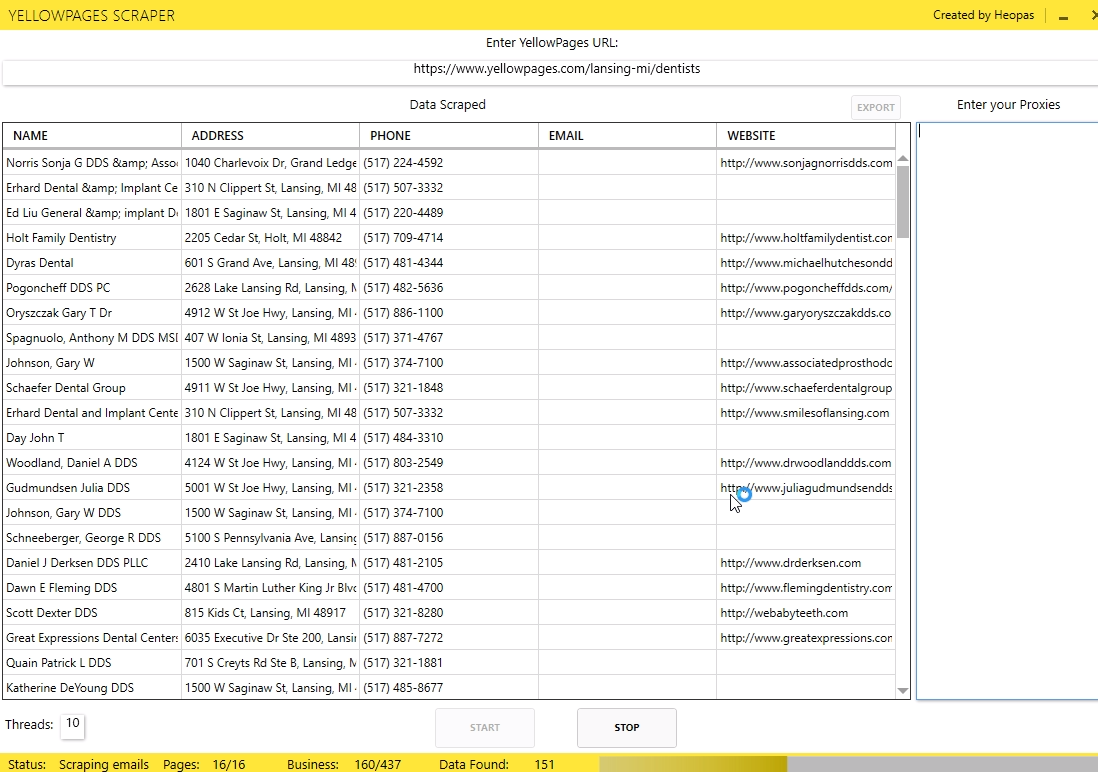Click inside the proxies text area
Screen dimensions: 1098x772
coord(1007,411)
